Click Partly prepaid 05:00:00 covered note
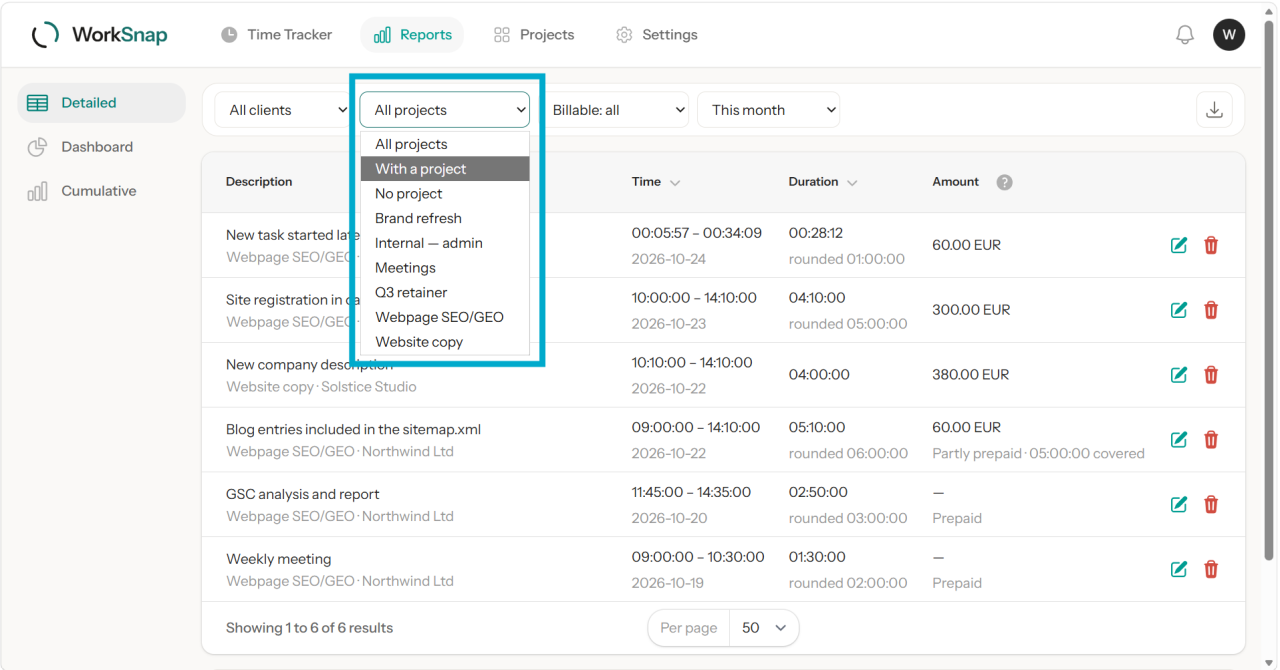The image size is (1280, 670). point(1039,454)
